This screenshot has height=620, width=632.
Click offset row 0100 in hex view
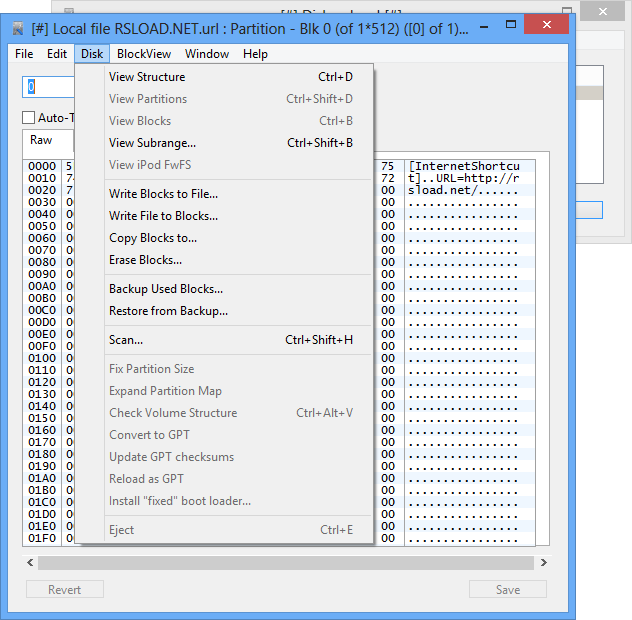click(42, 358)
